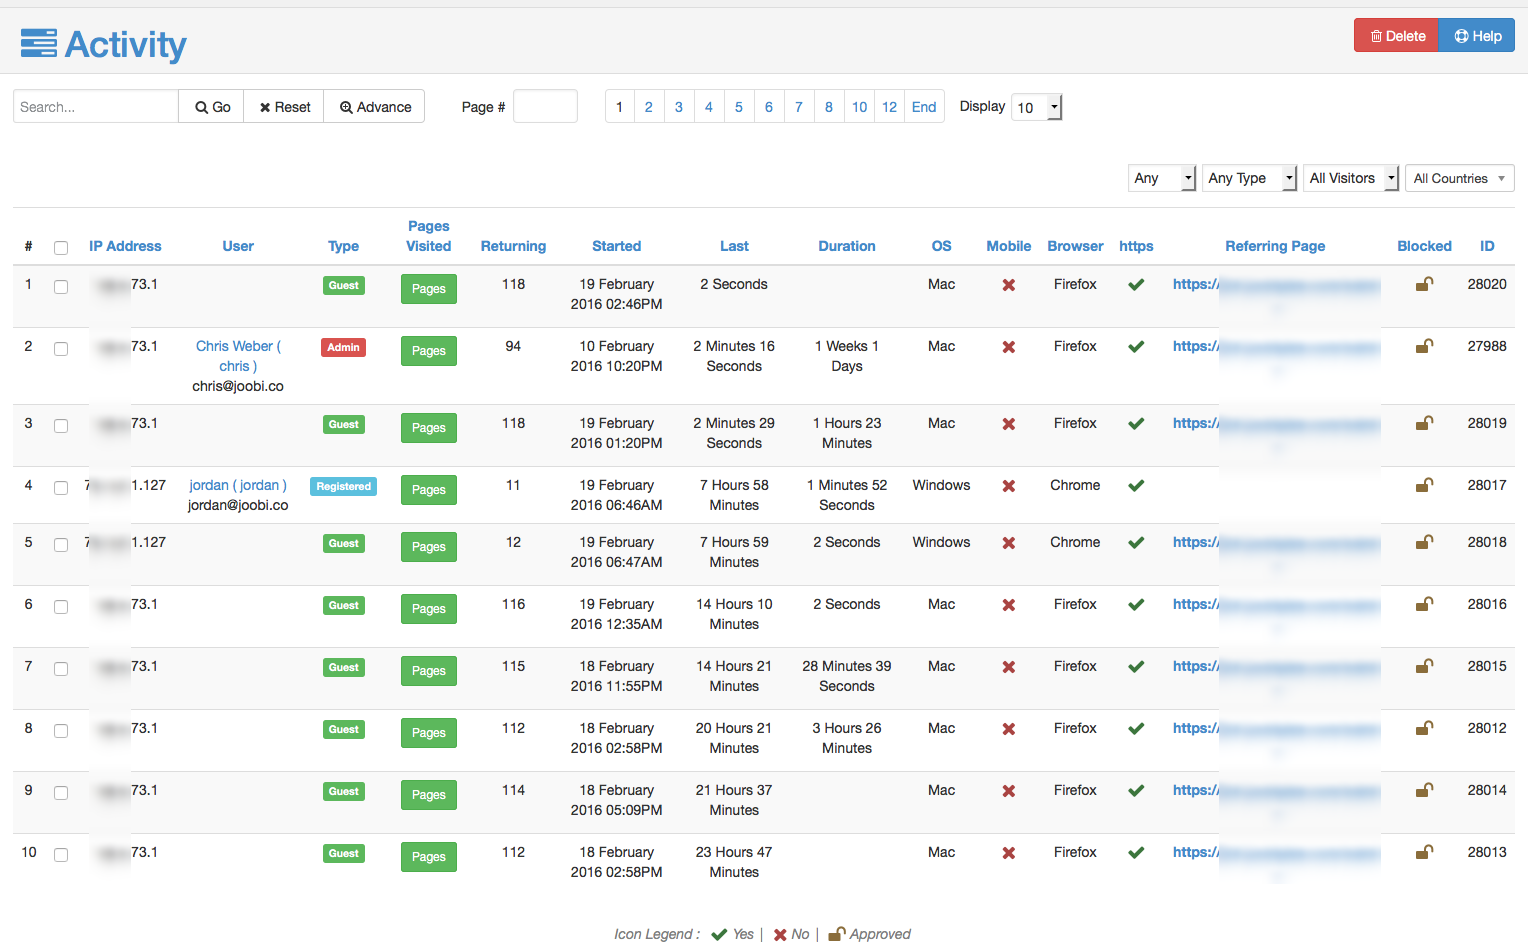The image size is (1528, 946).
Task: Click the unlock icon for ID 28012
Action: tap(1424, 728)
